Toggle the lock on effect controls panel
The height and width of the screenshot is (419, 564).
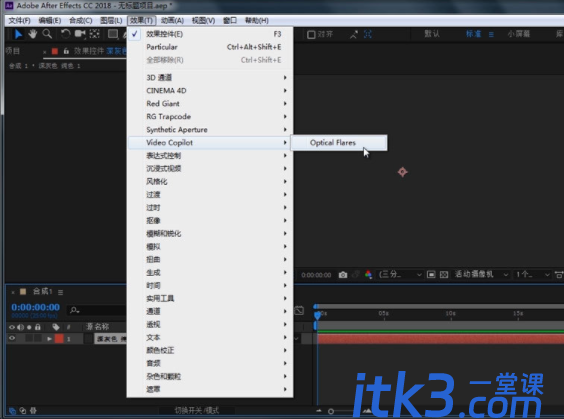coord(66,51)
